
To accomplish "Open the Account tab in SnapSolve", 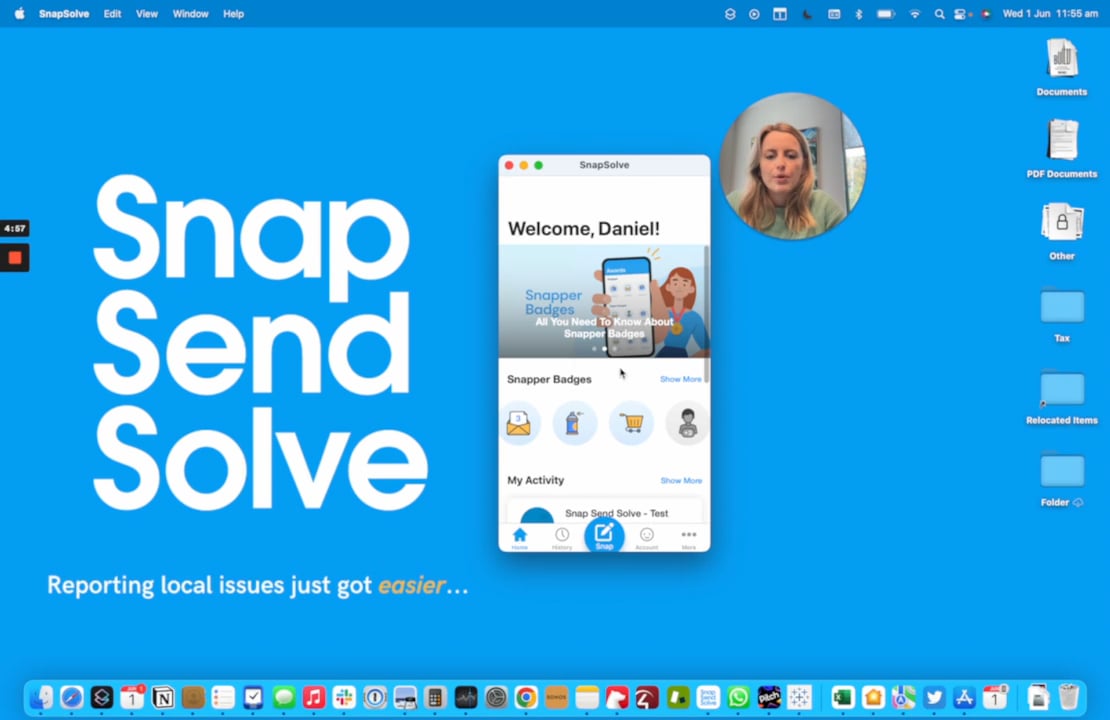I will tap(646, 538).
